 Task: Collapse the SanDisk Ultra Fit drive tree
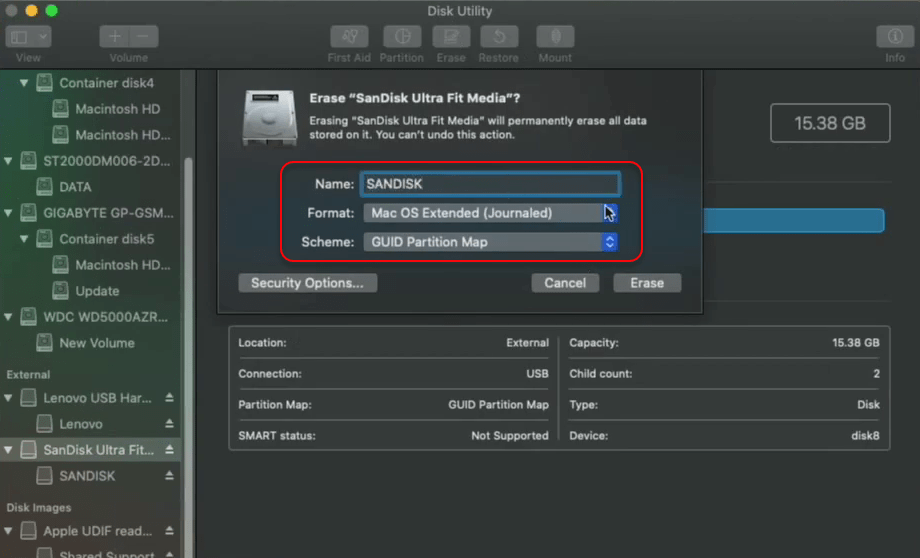tap(8, 450)
